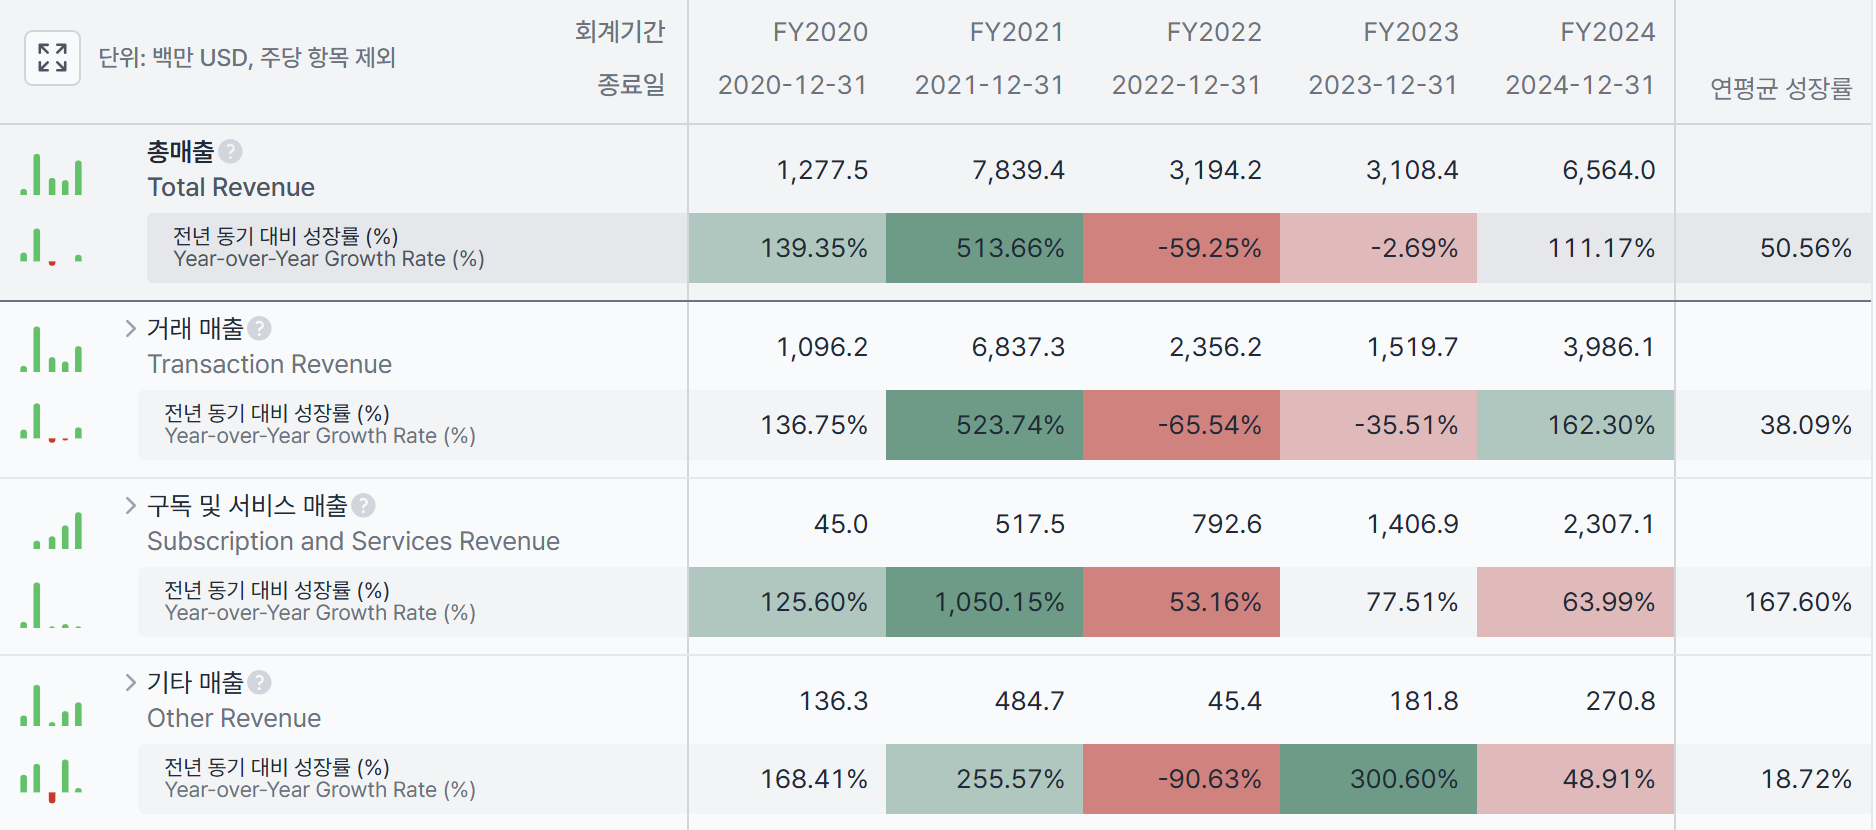Expand the 거래 매출 row chevron
The height and width of the screenshot is (830, 1876).
(130, 328)
